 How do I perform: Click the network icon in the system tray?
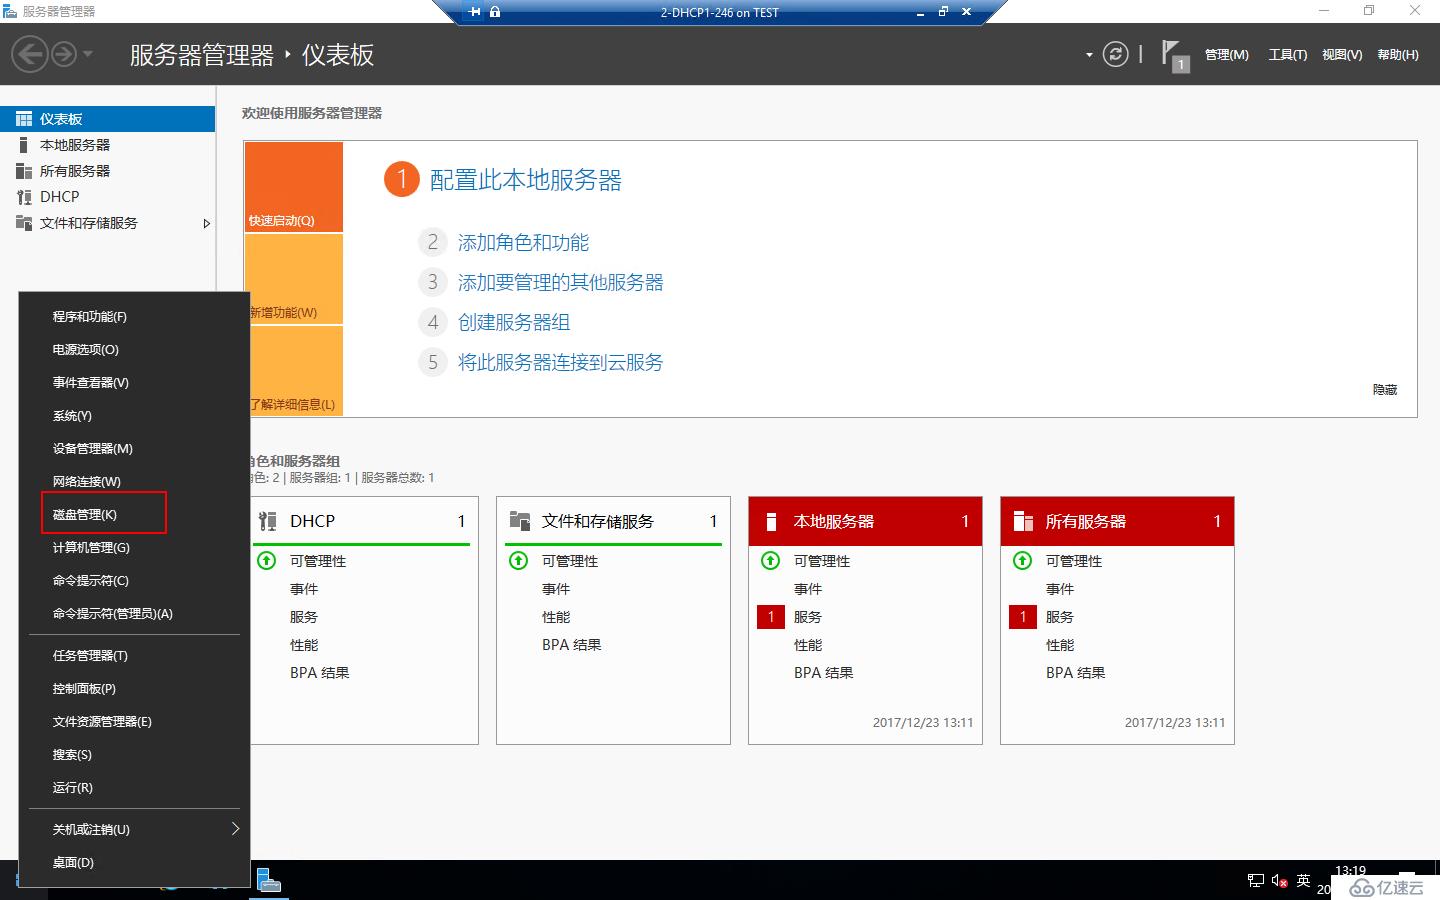click(1256, 881)
